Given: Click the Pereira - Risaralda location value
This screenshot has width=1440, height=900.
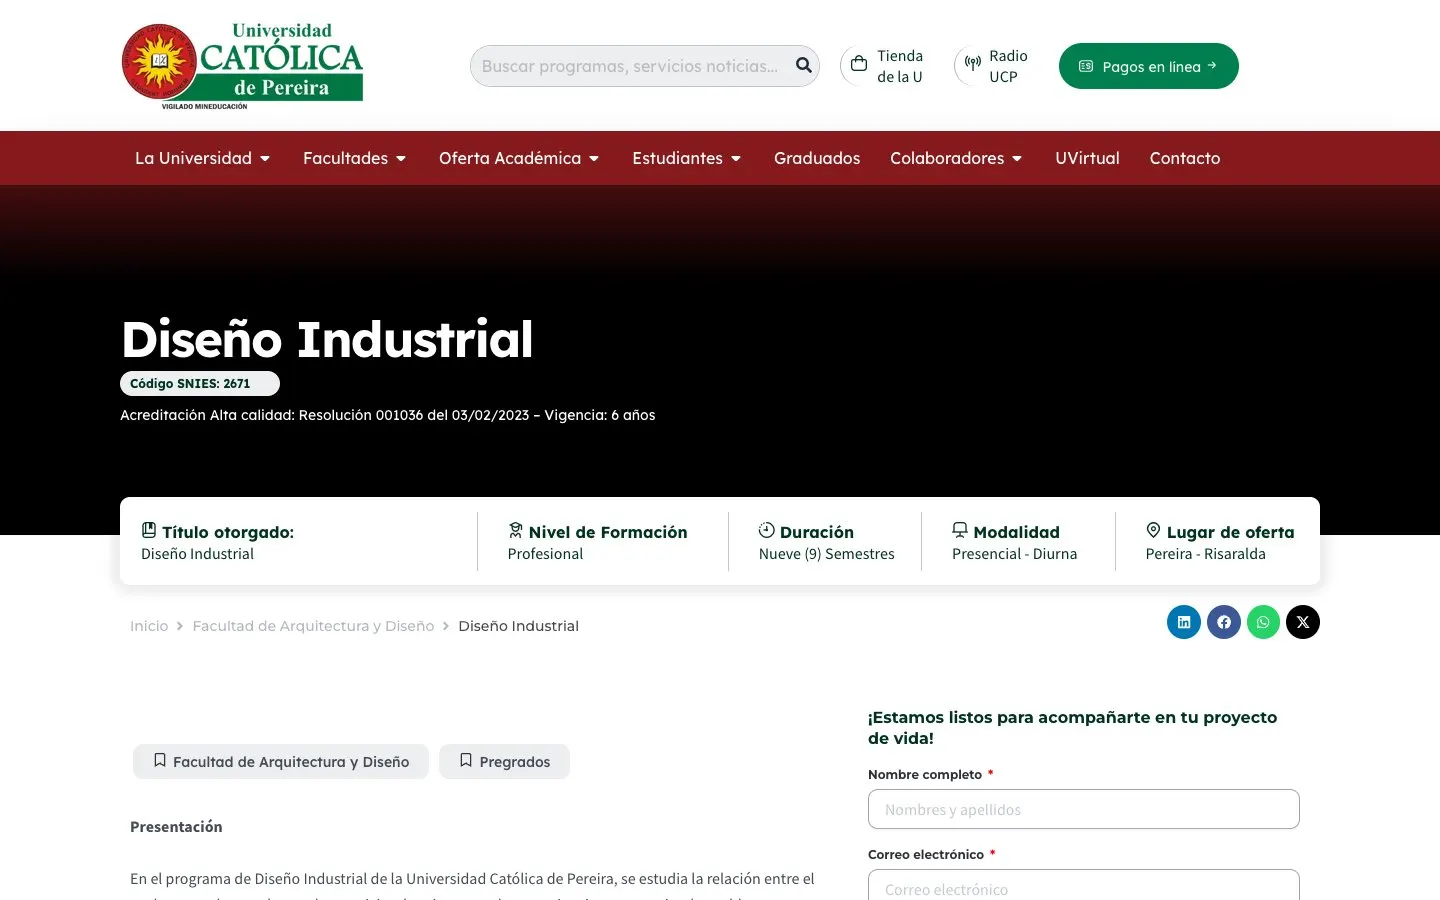Looking at the screenshot, I should [x=1206, y=554].
